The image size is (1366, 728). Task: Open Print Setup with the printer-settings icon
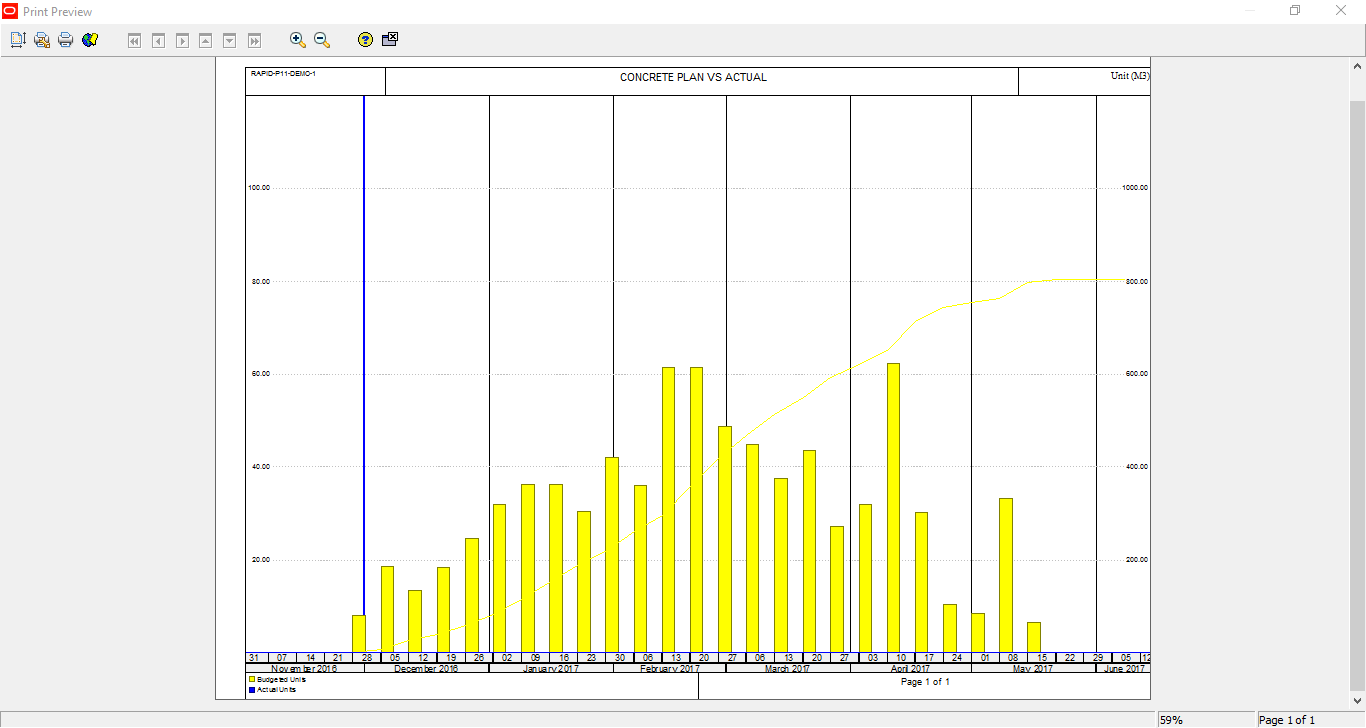42,40
